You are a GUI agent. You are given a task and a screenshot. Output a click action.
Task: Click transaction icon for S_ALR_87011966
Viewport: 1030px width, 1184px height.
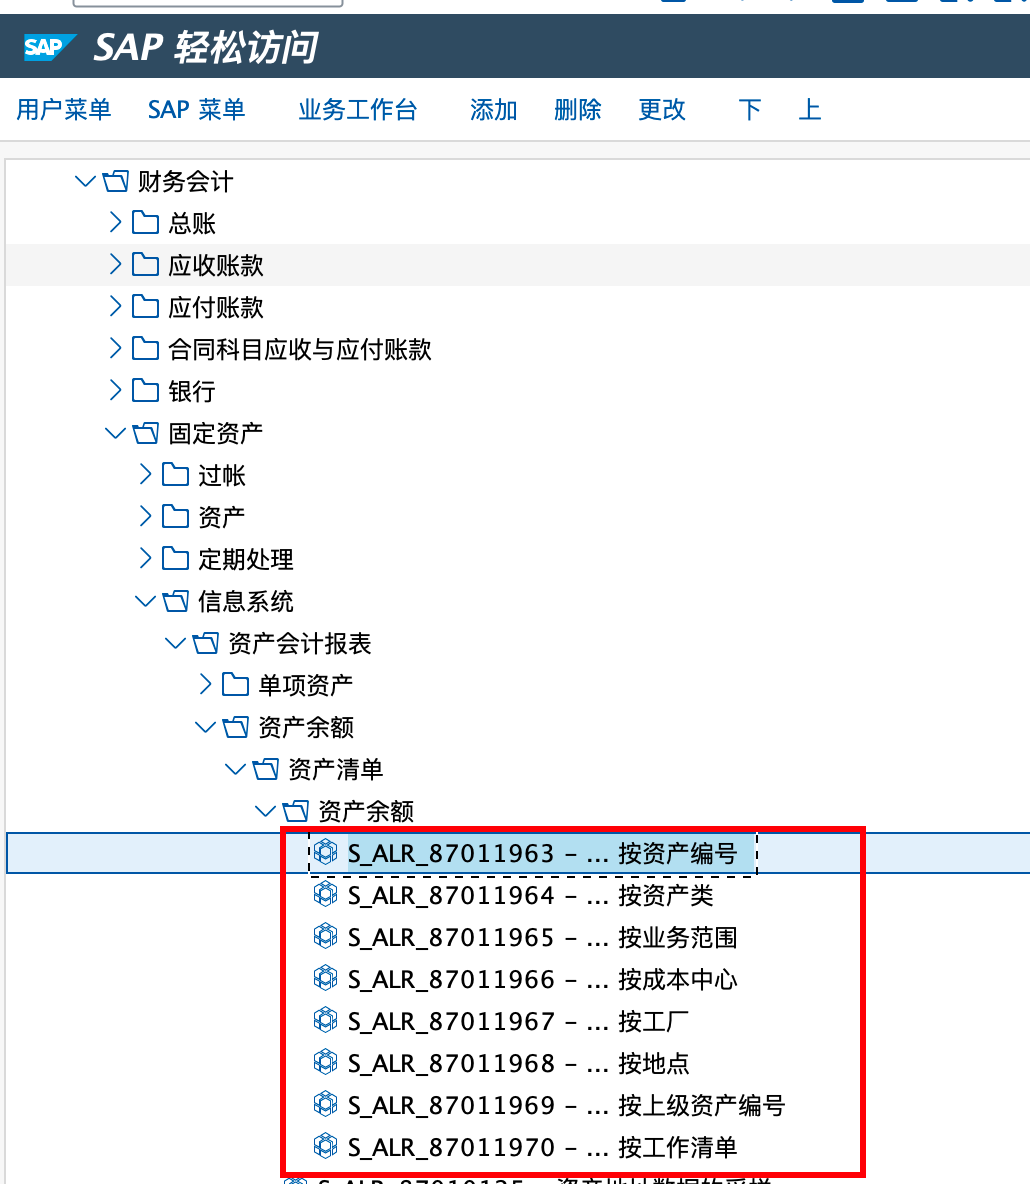coord(325,979)
